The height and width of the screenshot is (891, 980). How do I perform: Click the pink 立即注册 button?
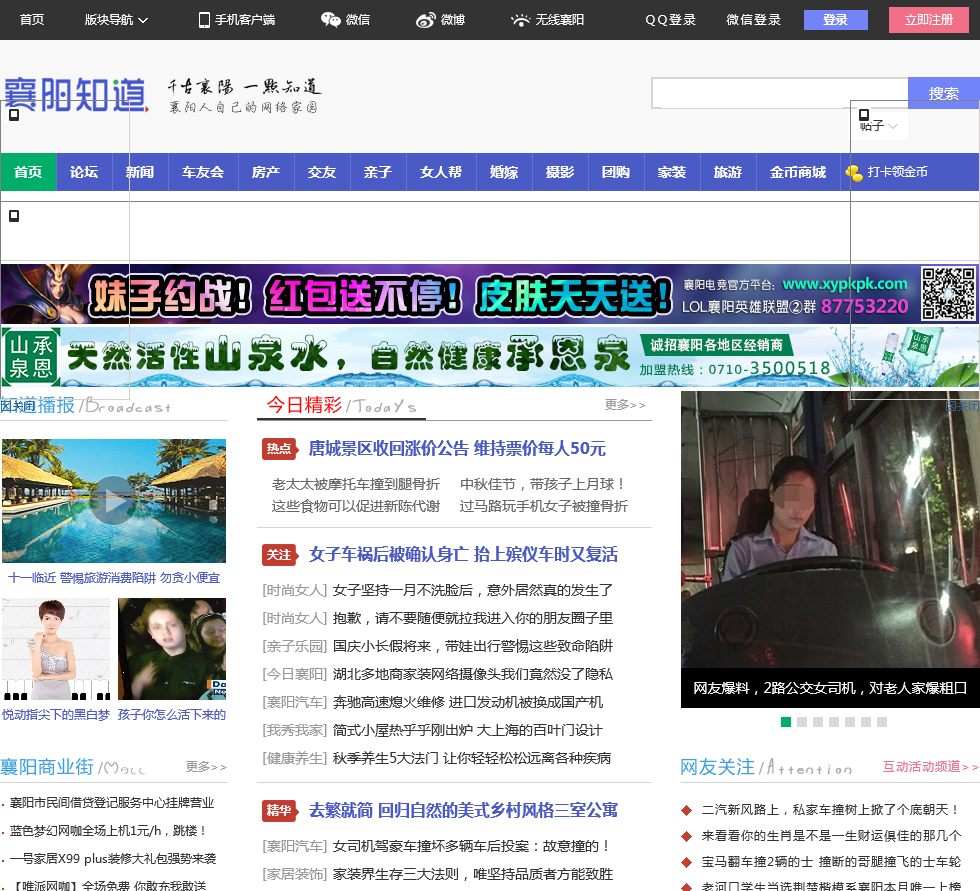click(929, 20)
